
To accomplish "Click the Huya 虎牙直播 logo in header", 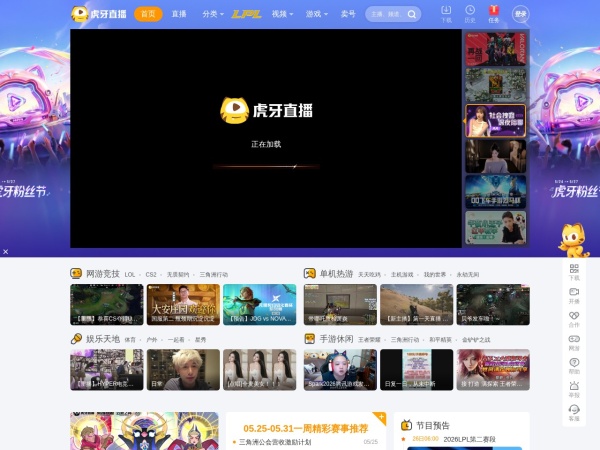I will (99, 14).
